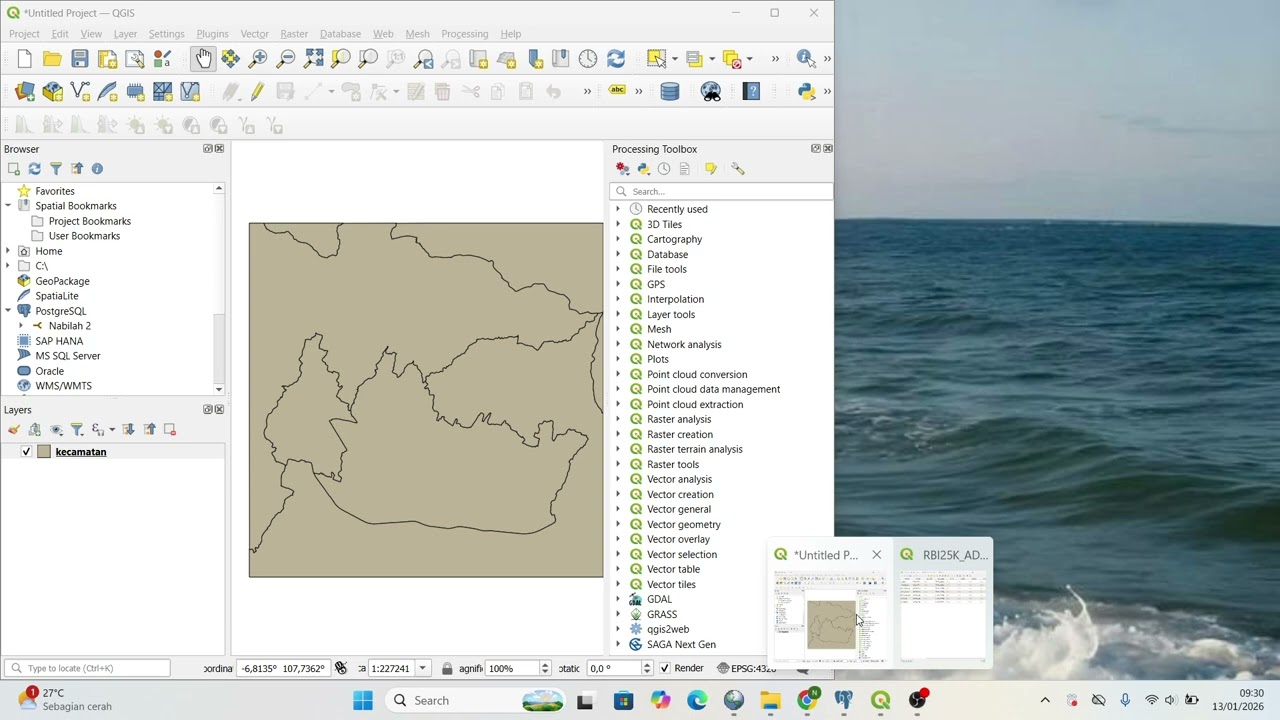
Task: Open the Python Console icon
Action: coord(806,92)
